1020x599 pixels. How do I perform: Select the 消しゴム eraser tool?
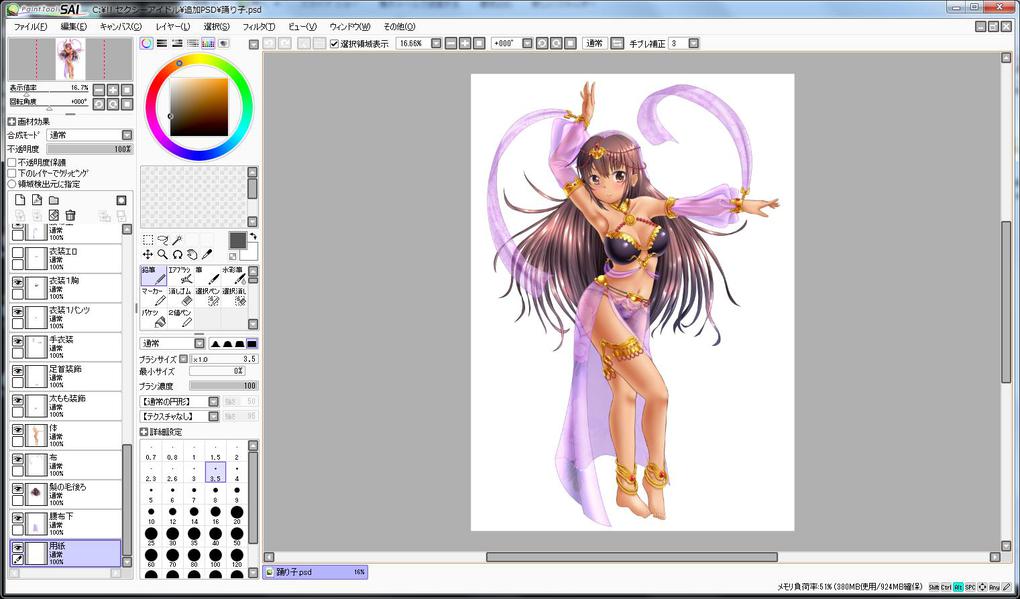point(180,297)
